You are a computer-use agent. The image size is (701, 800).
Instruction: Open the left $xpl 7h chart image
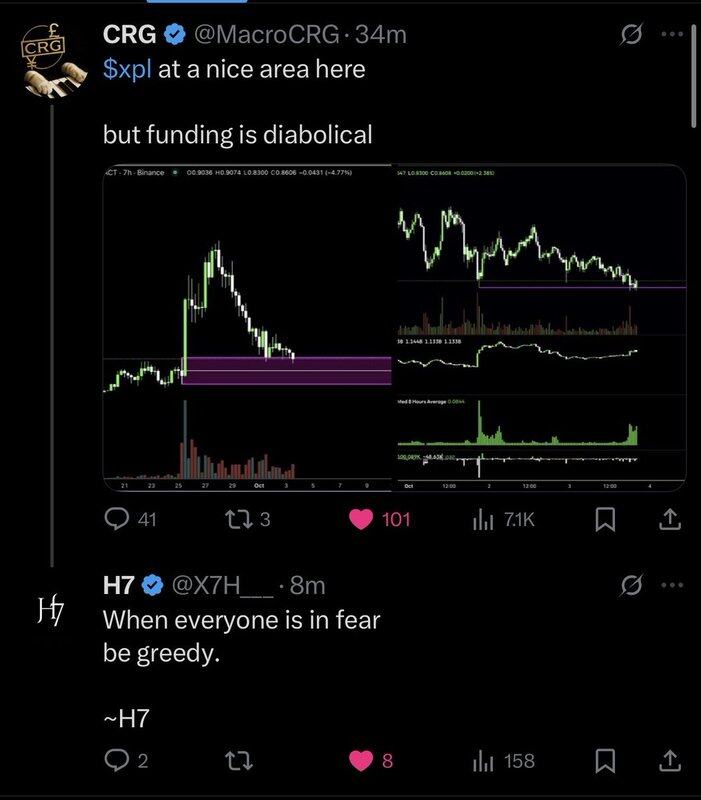point(248,327)
